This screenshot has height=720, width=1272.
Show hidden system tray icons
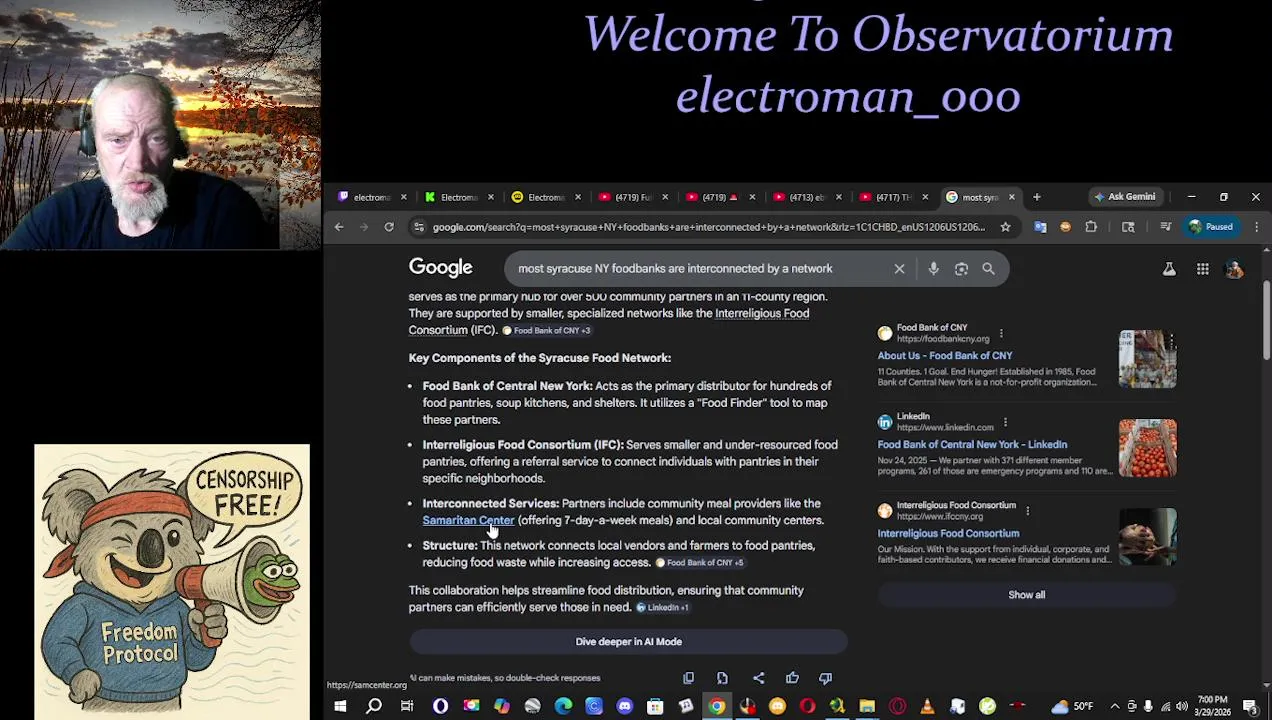(x=1115, y=707)
